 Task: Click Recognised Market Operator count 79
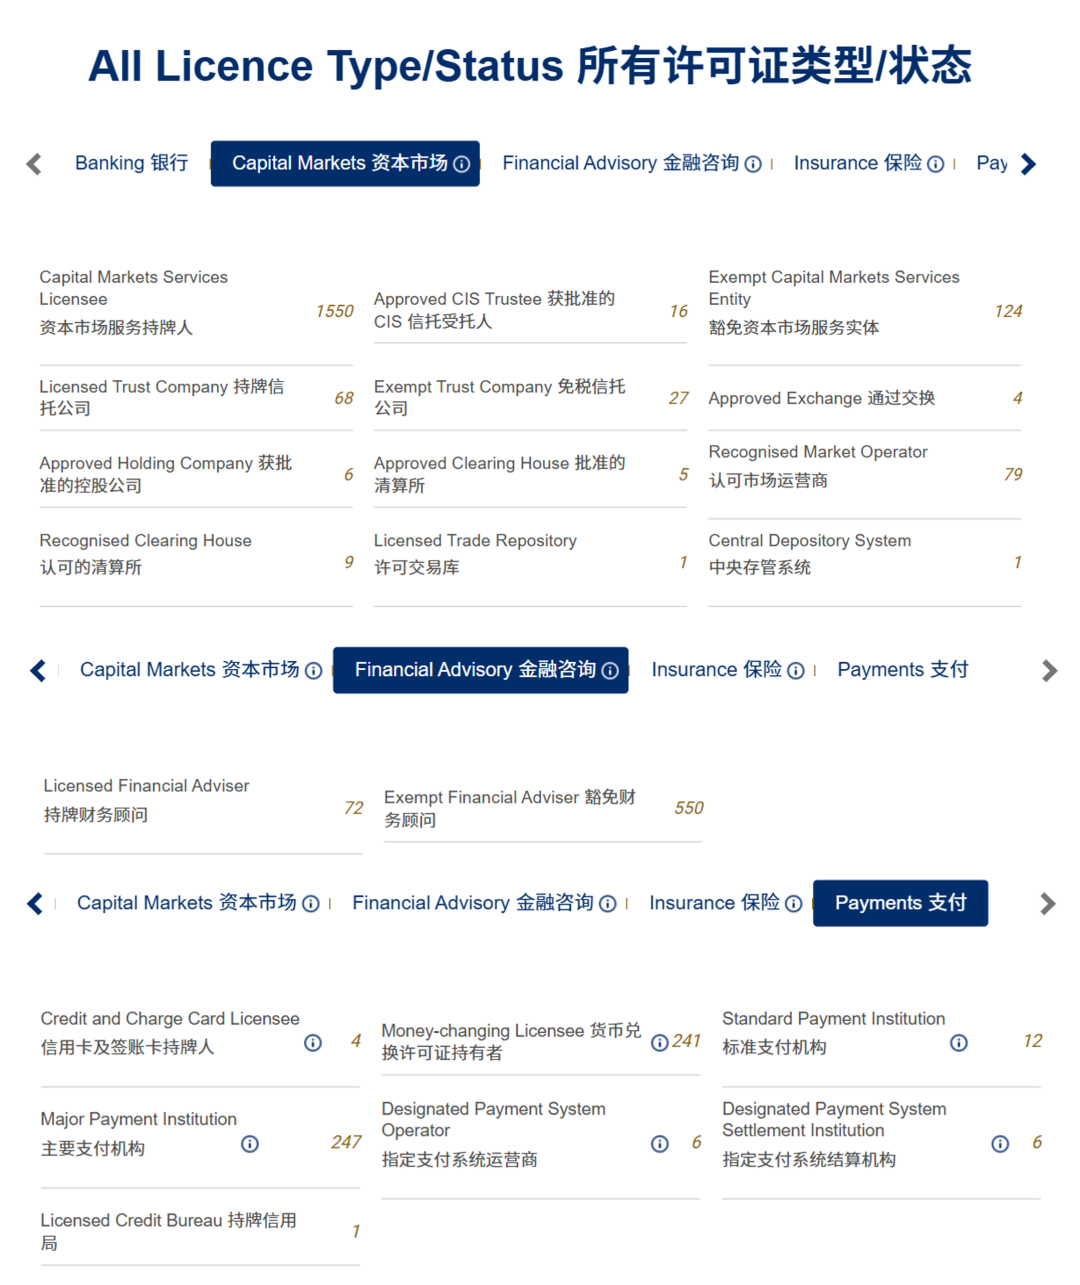pos(1013,474)
